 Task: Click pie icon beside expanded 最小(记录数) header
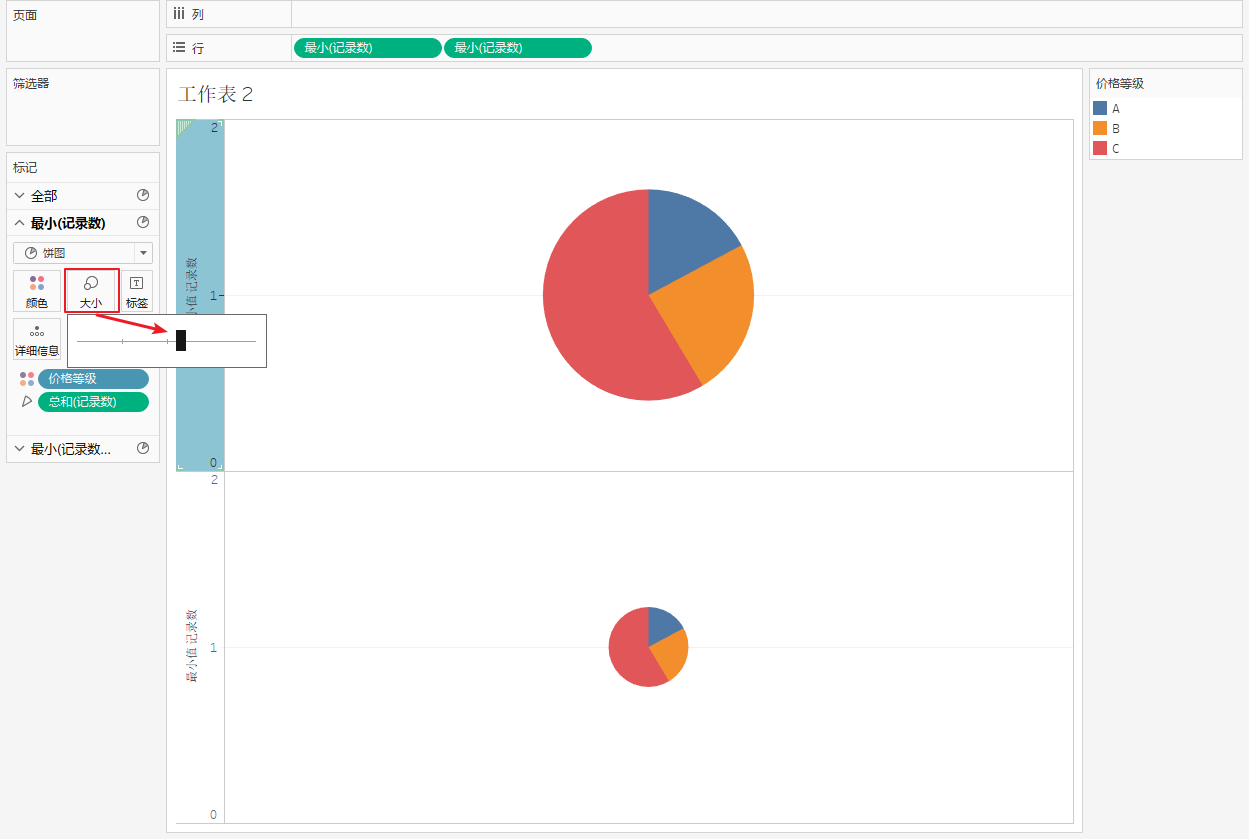(x=143, y=223)
